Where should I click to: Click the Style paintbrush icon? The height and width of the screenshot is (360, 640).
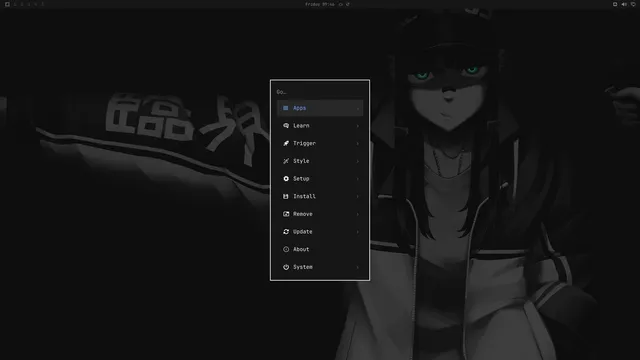tap(286, 161)
